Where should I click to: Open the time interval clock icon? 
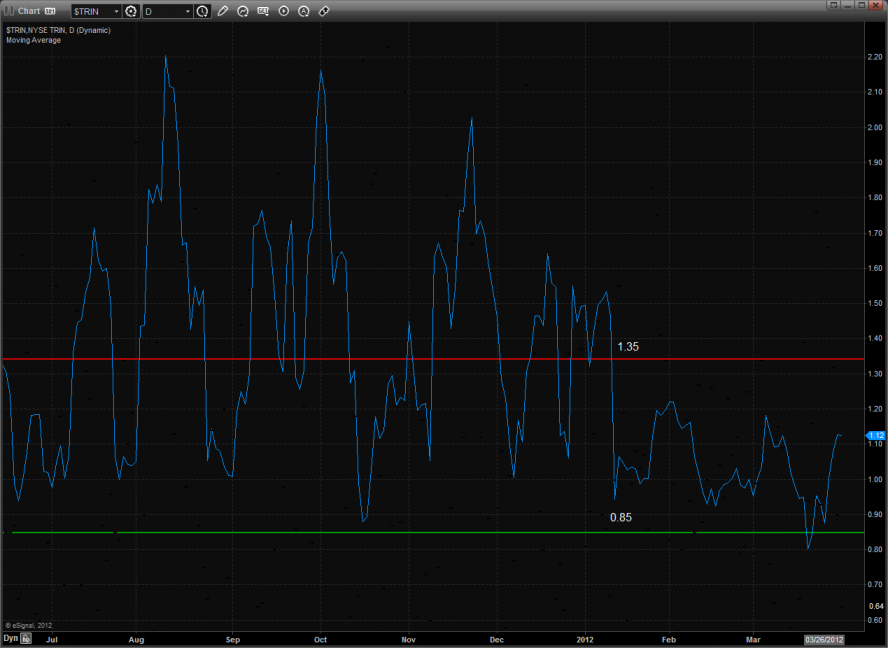[203, 11]
